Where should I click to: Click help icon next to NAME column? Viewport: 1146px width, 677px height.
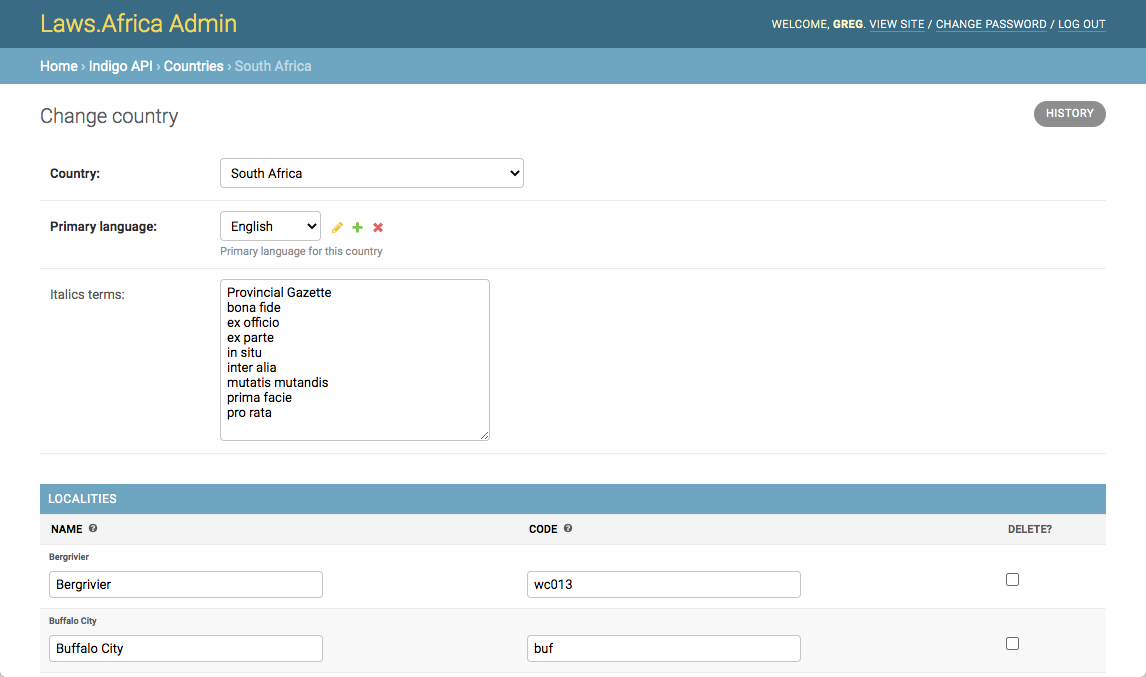click(93, 528)
